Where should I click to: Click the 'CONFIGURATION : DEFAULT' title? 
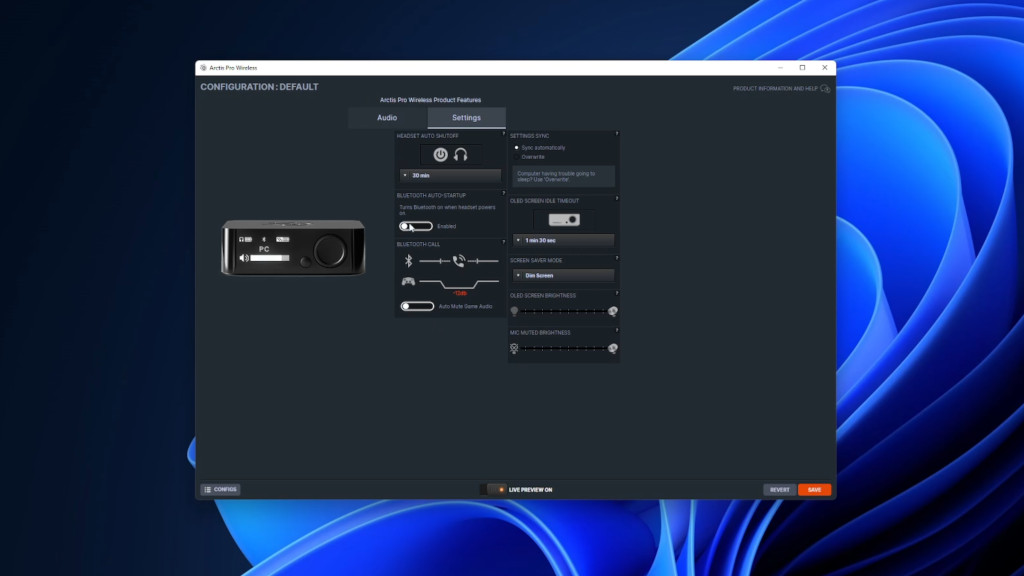(x=259, y=87)
